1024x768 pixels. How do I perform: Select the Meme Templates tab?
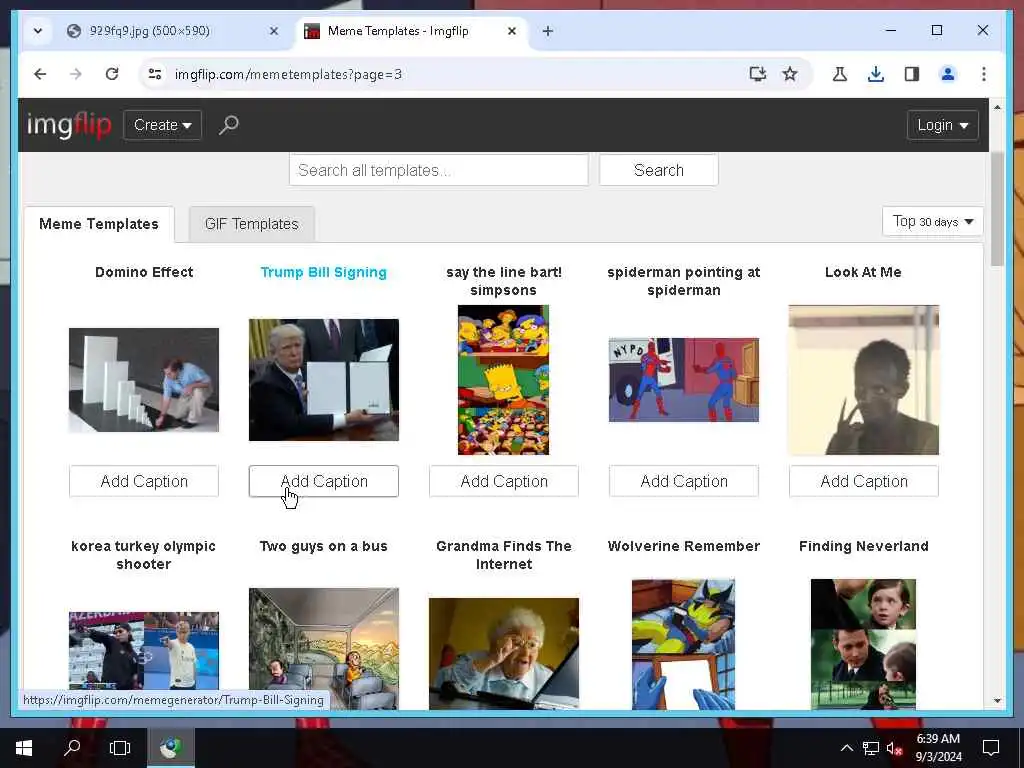(x=99, y=224)
